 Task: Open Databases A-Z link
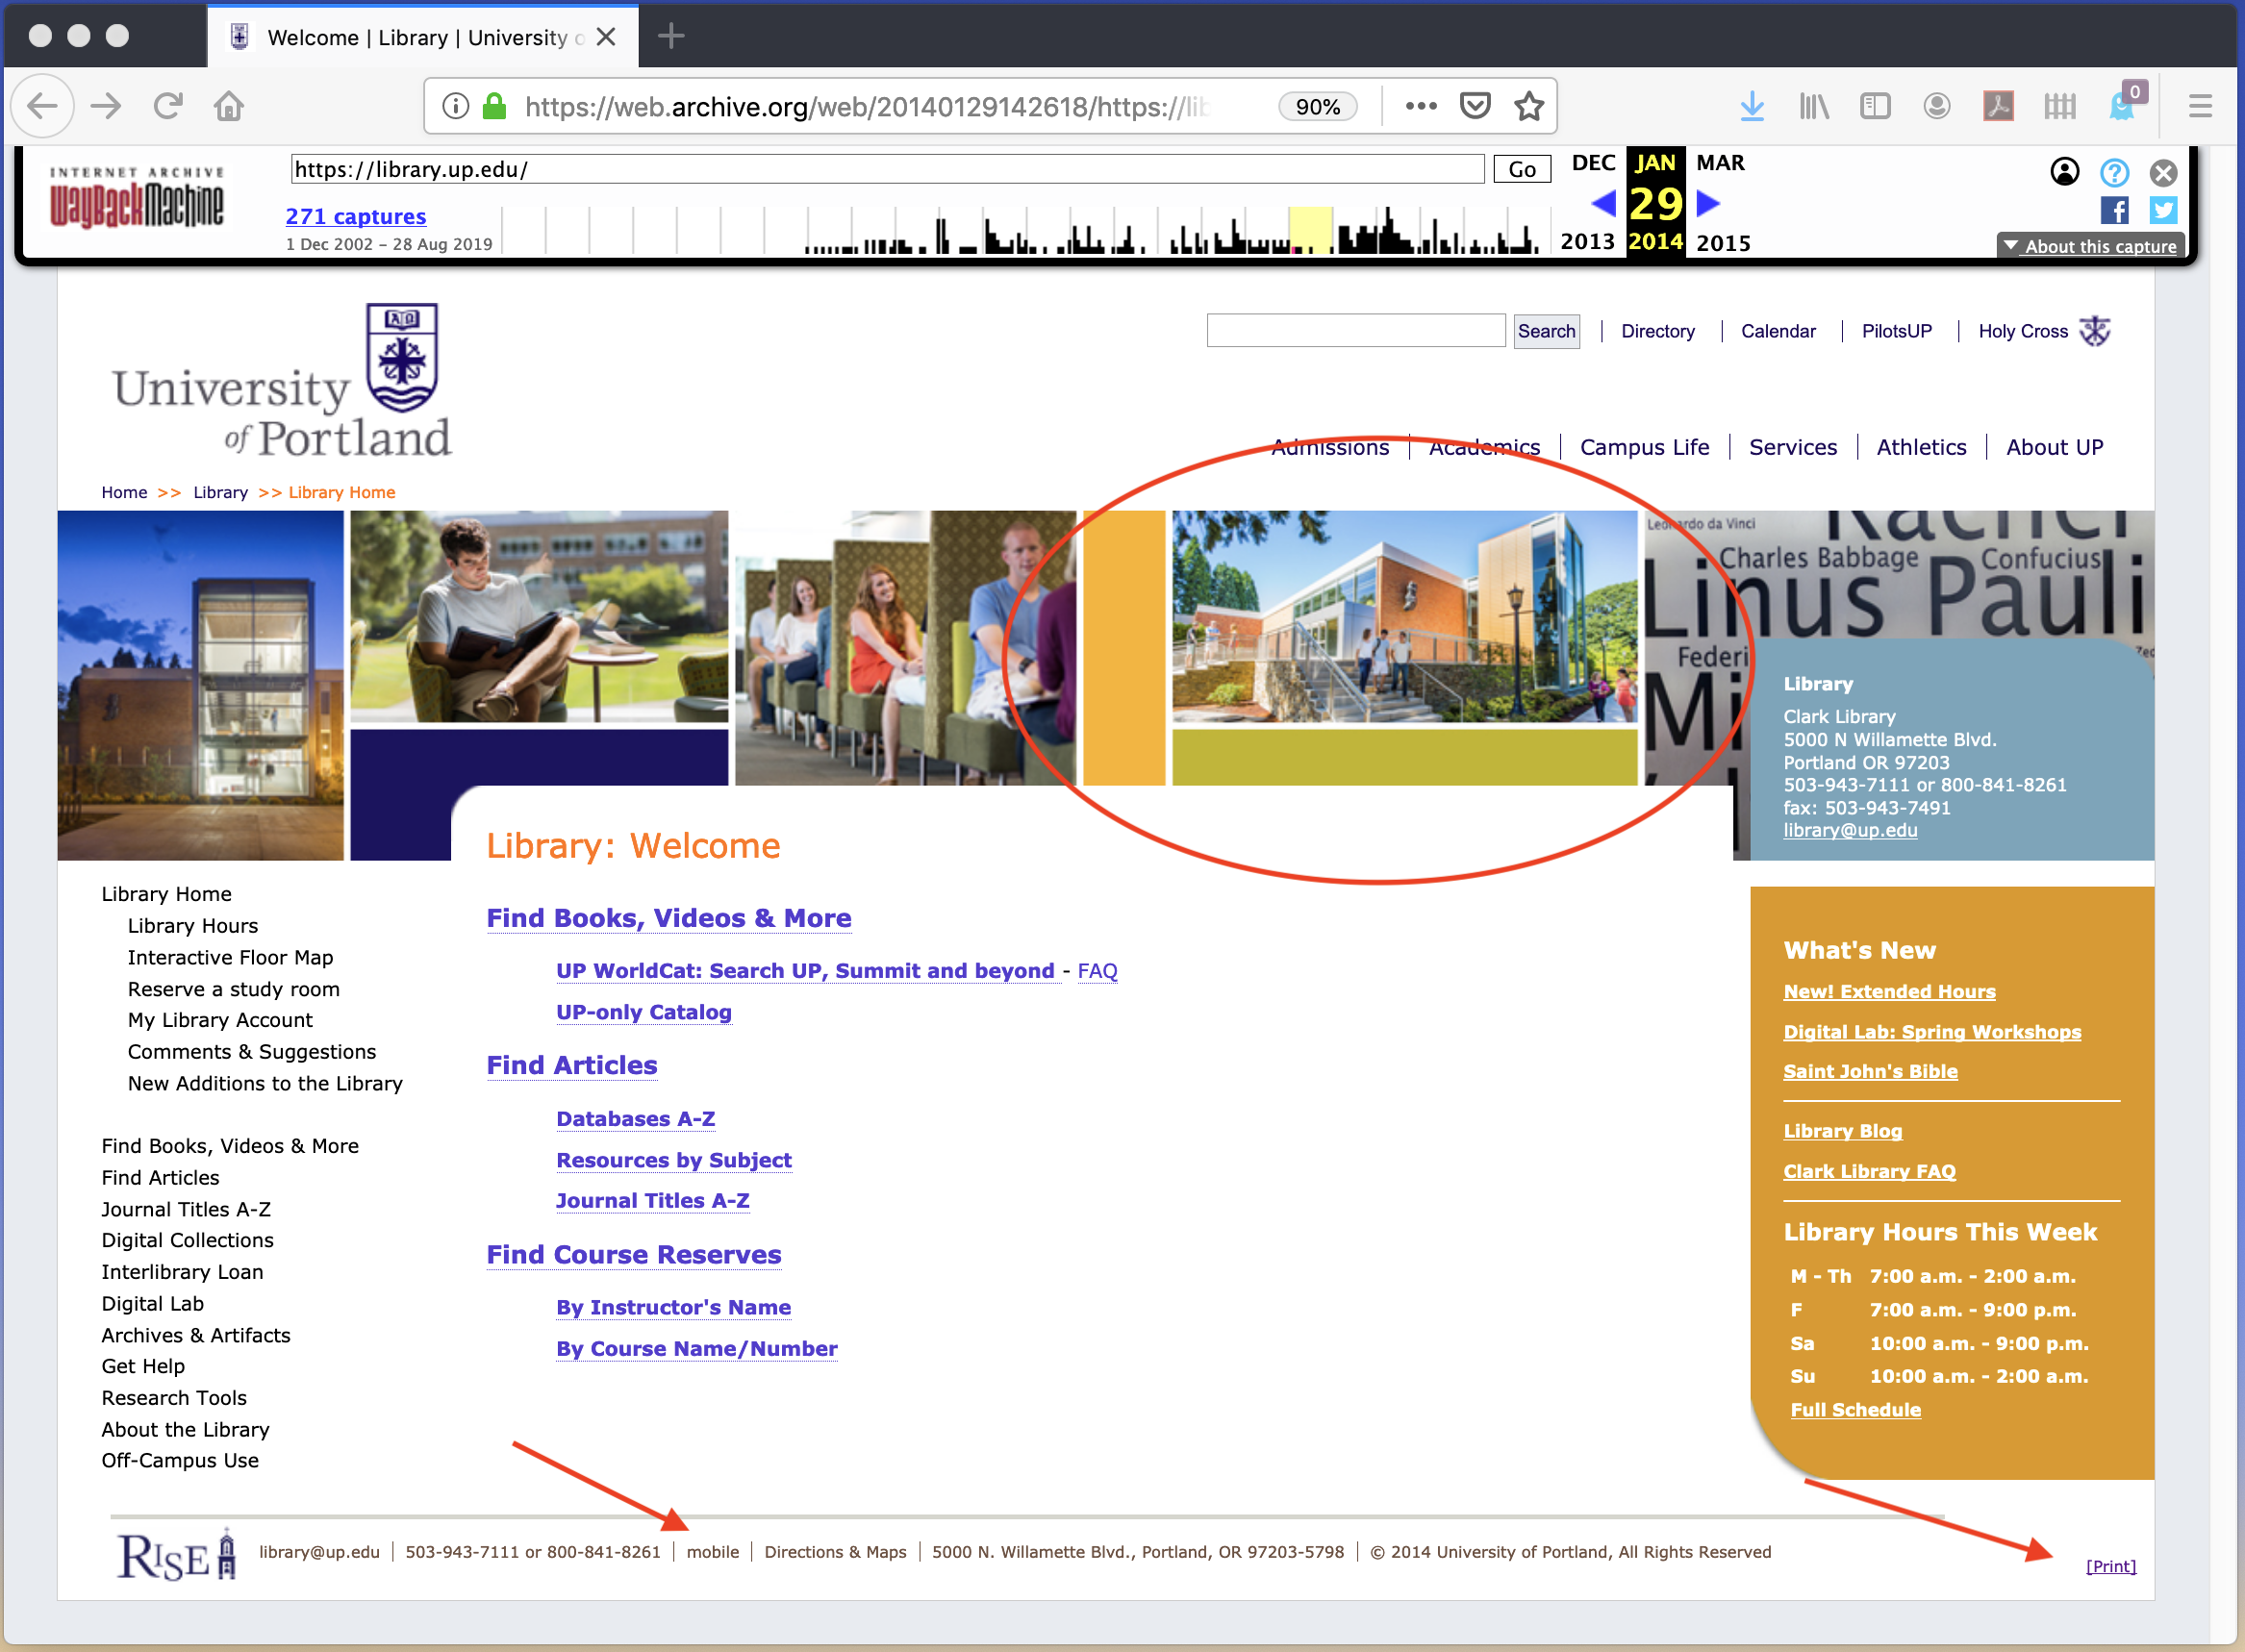(x=636, y=1119)
